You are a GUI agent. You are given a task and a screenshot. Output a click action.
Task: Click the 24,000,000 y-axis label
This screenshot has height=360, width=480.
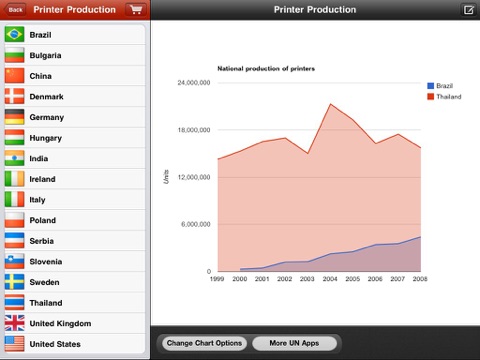(194, 83)
